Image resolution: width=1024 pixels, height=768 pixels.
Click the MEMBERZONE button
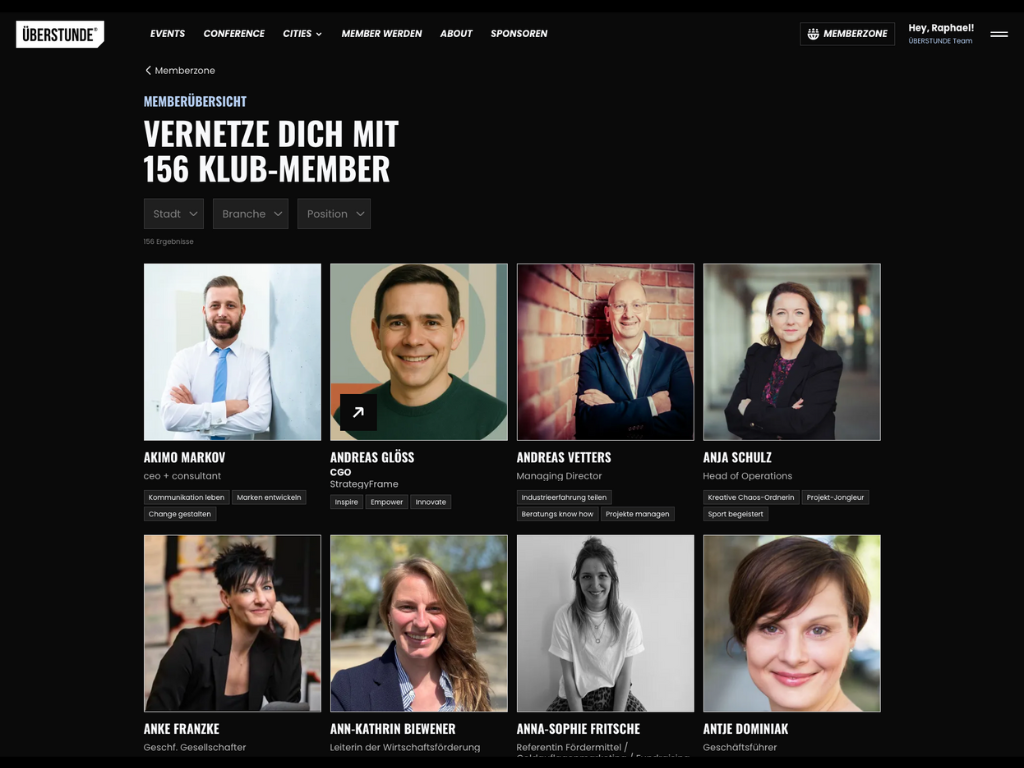(x=847, y=34)
